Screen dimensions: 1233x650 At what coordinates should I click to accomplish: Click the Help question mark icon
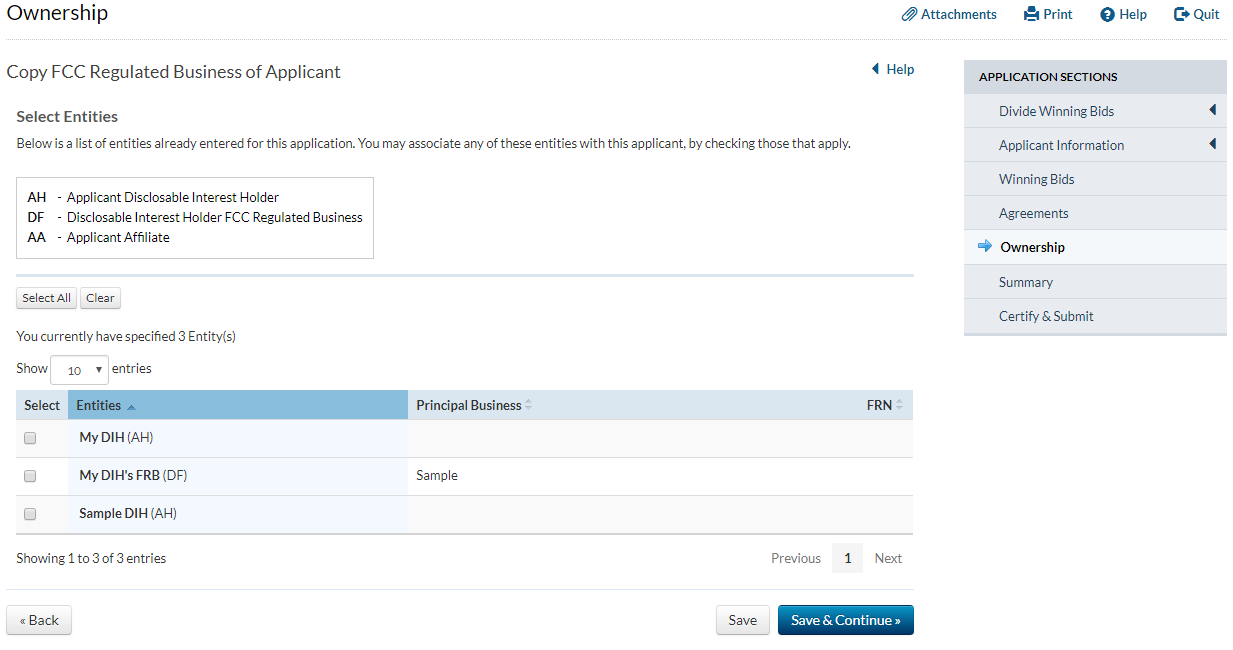coord(1107,15)
